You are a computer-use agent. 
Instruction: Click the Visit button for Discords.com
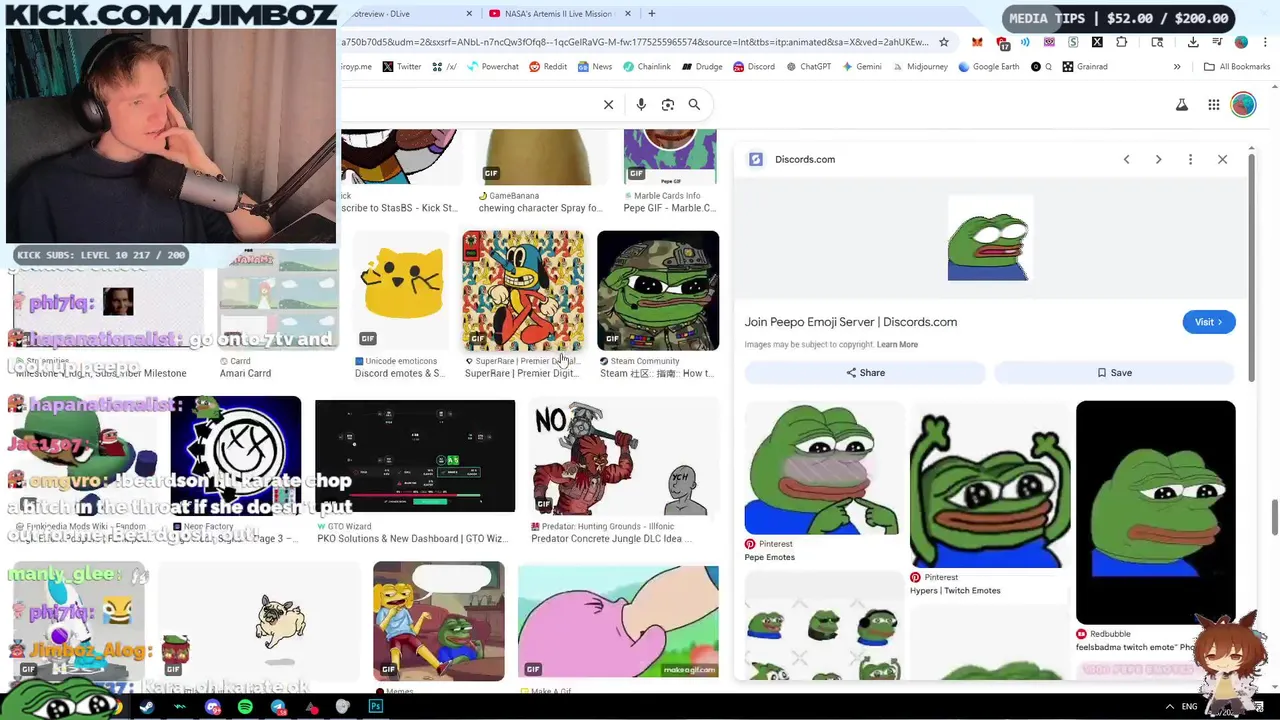point(1209,322)
